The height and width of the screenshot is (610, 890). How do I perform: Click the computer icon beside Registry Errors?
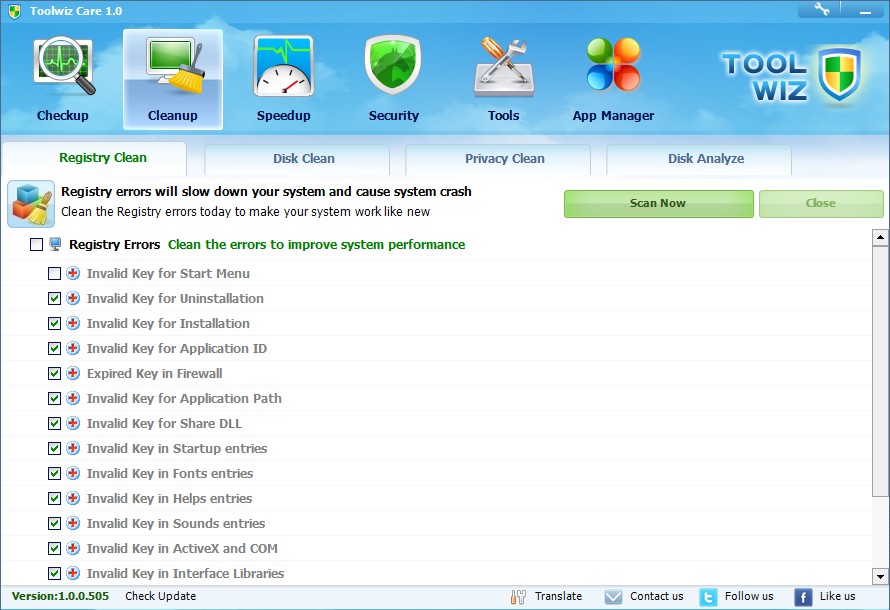[x=55, y=245]
